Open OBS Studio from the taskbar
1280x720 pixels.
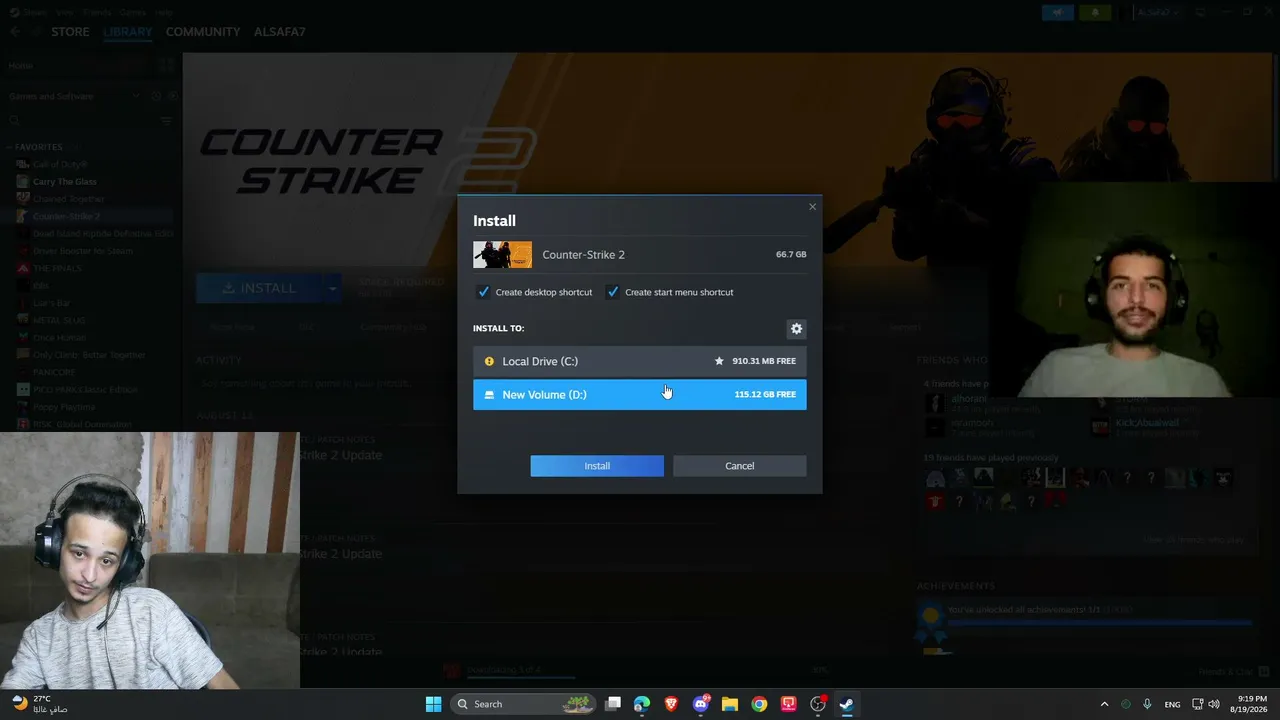click(818, 704)
